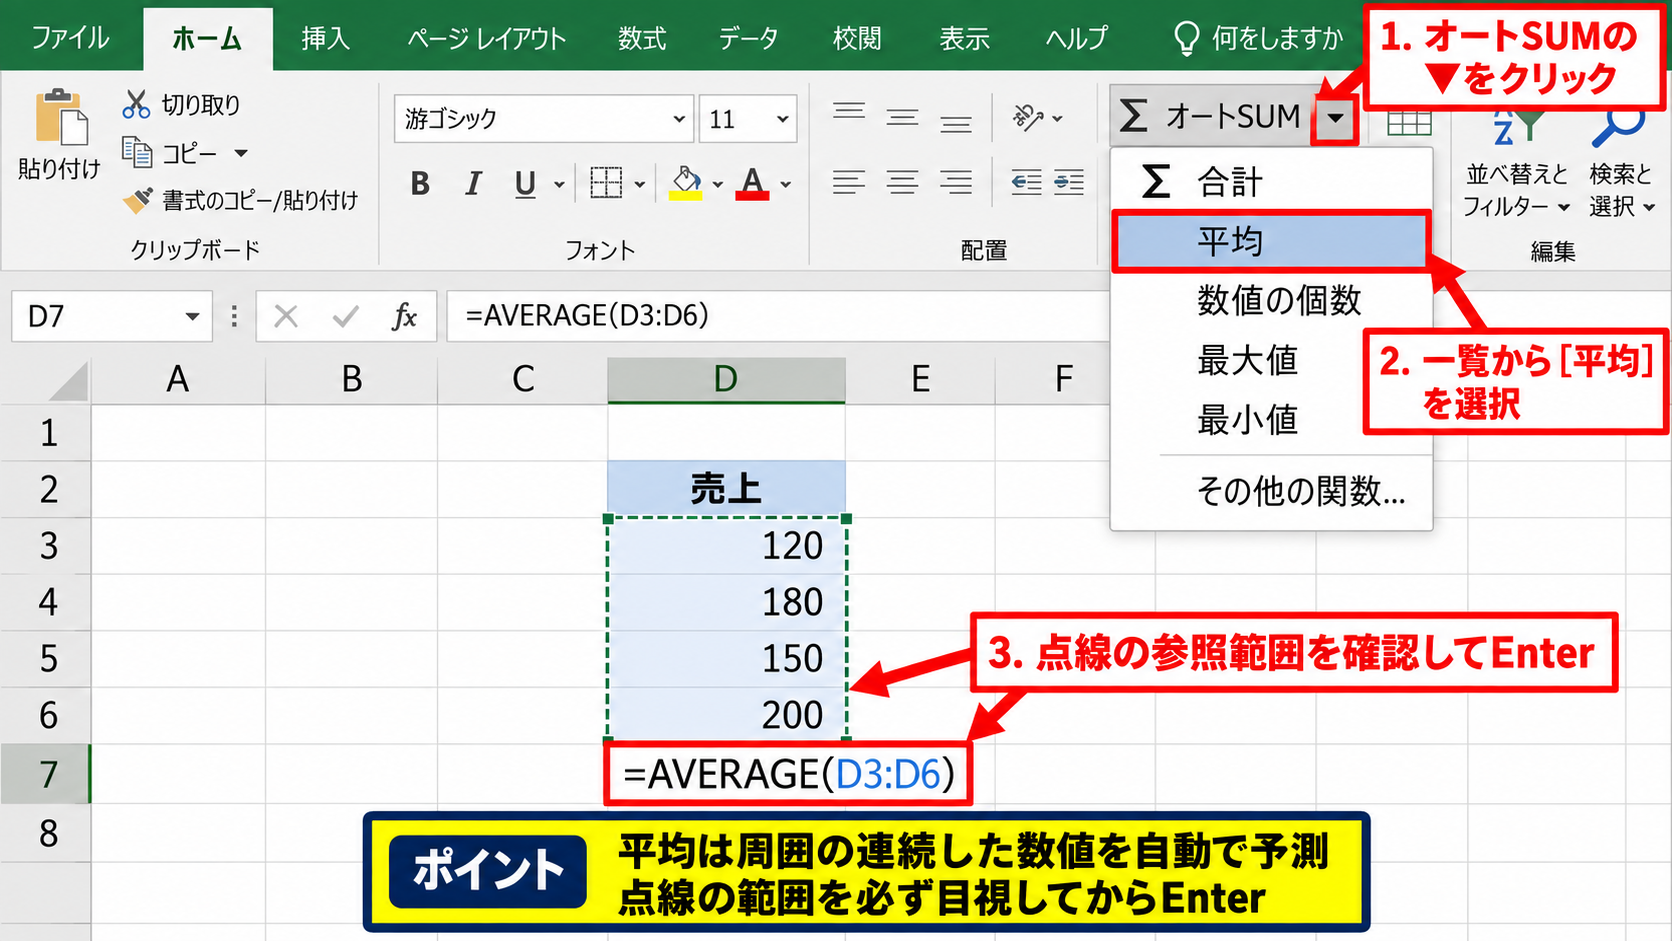Viewport: 1672px width, 941px height.
Task: Open the font color dropdown arrow
Action: tap(785, 185)
